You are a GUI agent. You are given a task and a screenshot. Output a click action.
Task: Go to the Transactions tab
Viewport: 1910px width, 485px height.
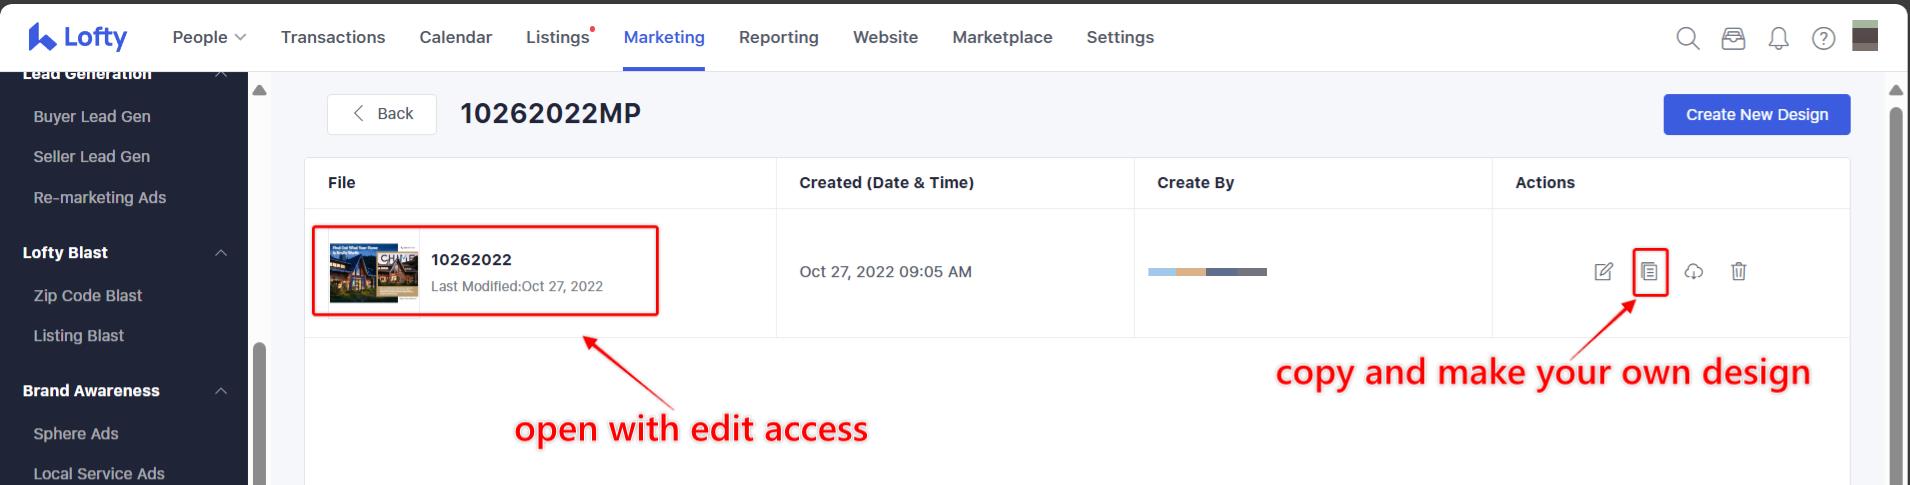point(333,37)
